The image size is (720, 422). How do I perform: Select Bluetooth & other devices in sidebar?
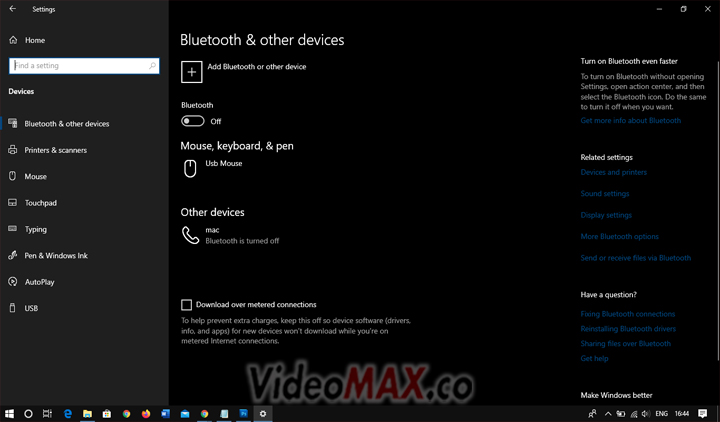click(67, 124)
